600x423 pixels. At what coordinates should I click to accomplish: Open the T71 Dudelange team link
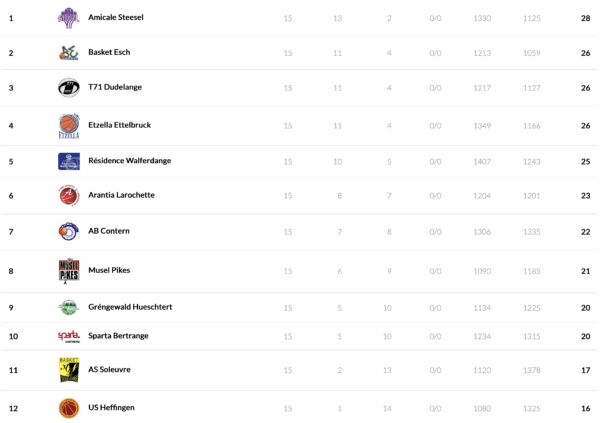pos(115,88)
